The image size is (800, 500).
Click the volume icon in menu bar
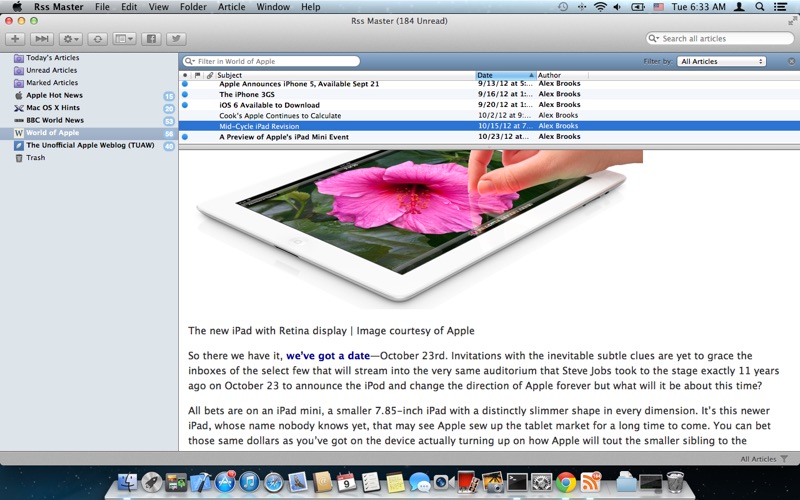617,7
